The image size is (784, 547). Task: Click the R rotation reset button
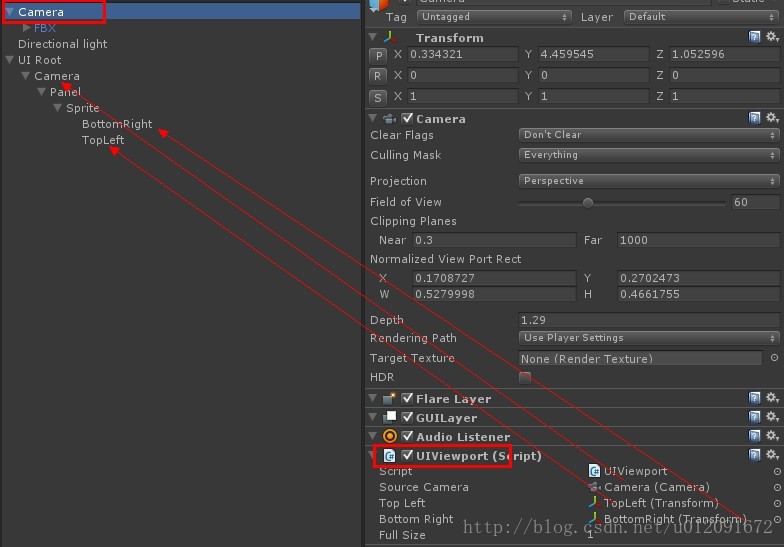click(378, 76)
